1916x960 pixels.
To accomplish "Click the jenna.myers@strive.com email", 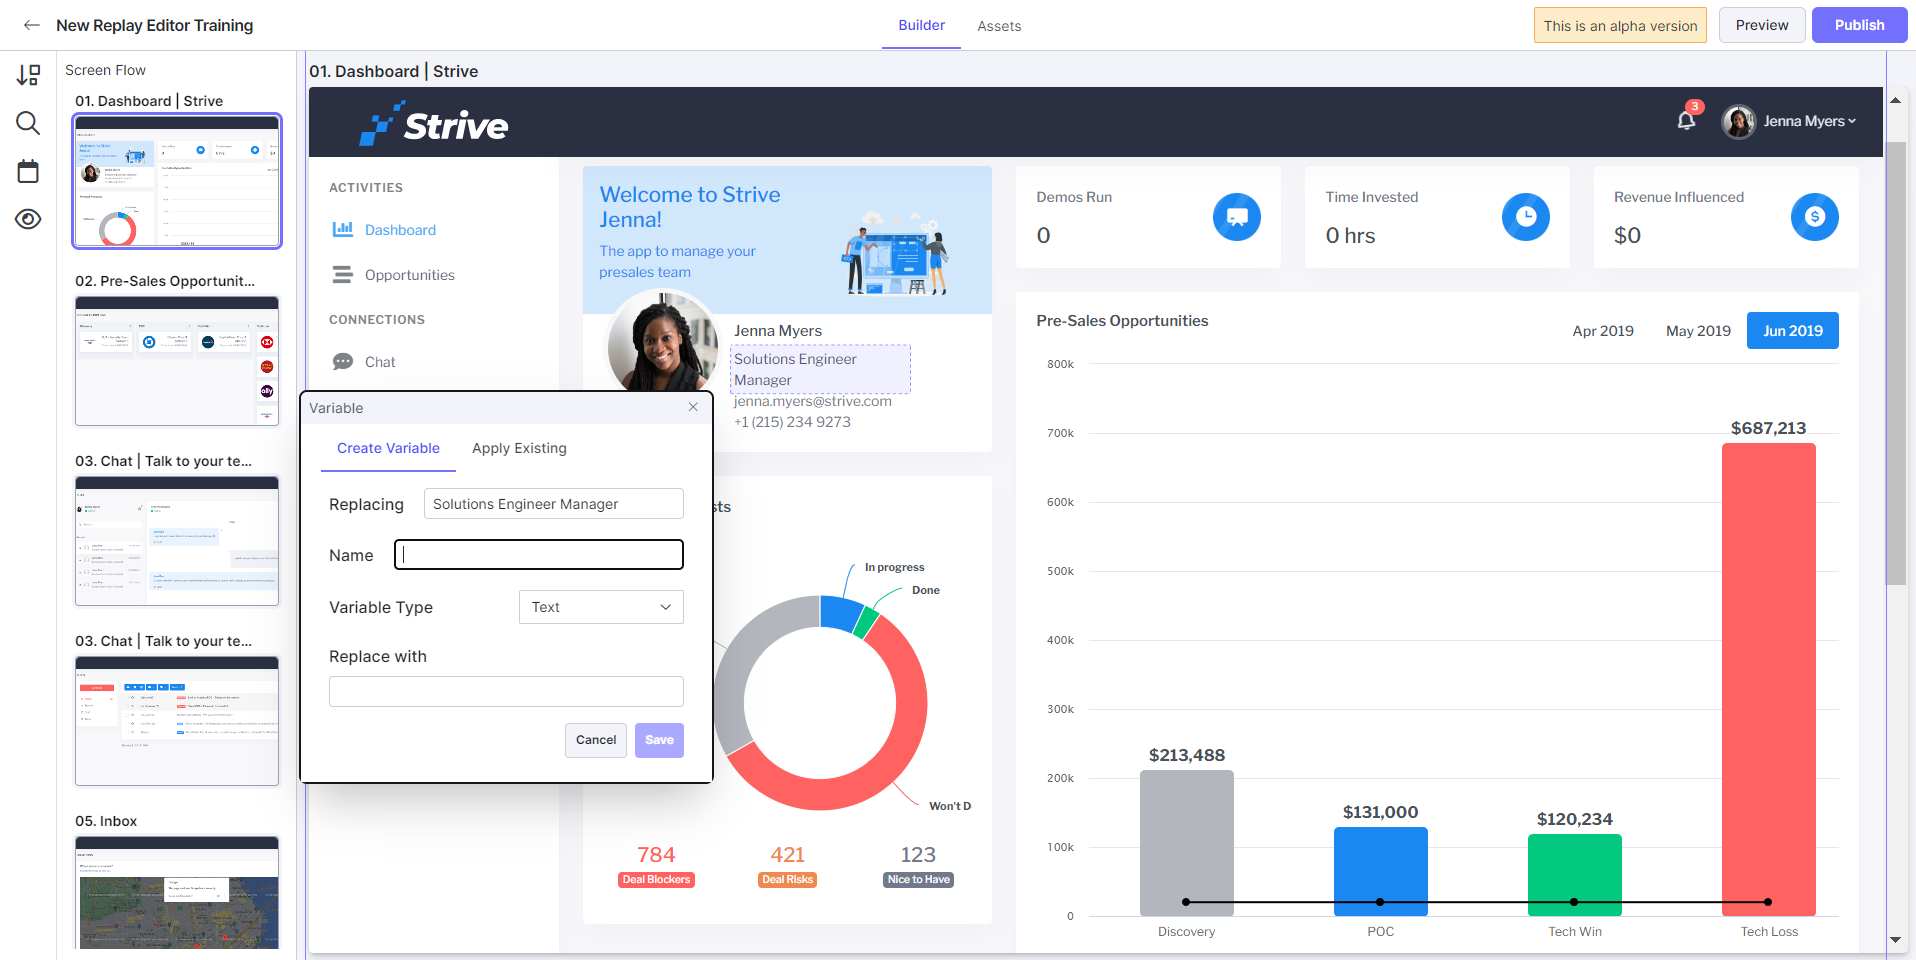I will [x=812, y=401].
